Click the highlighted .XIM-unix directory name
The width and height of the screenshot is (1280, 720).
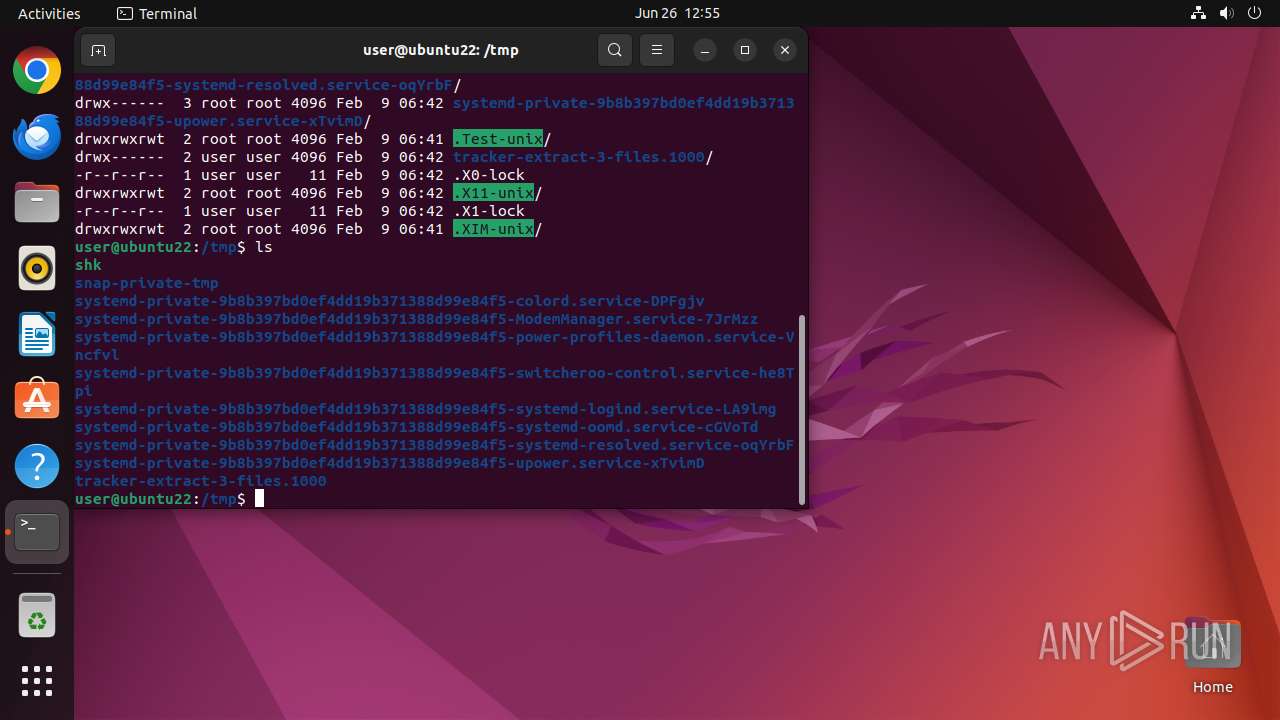[493, 229]
